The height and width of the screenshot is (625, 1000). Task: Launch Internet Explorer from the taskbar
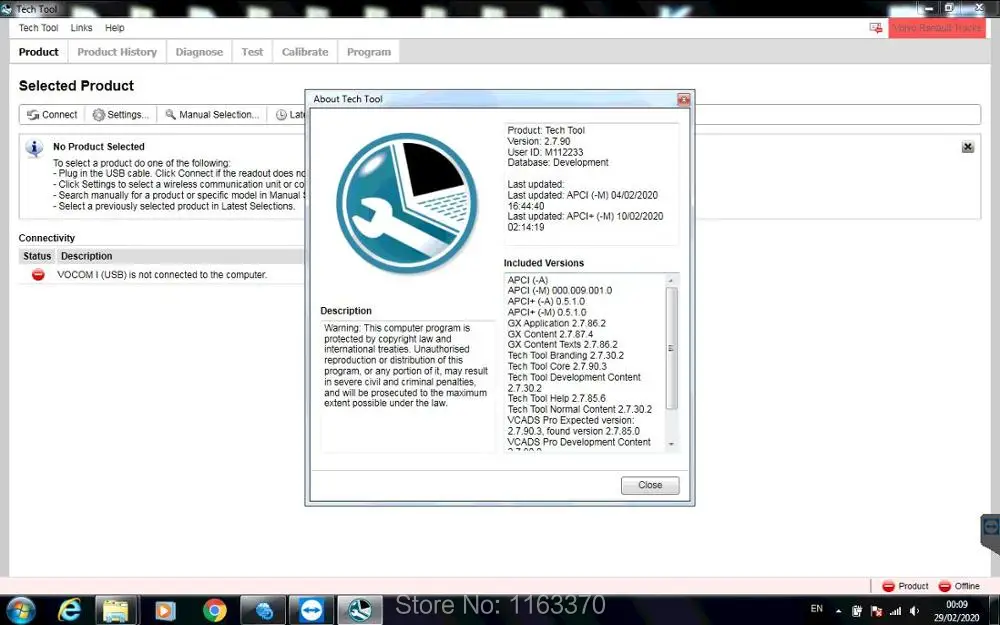point(69,610)
